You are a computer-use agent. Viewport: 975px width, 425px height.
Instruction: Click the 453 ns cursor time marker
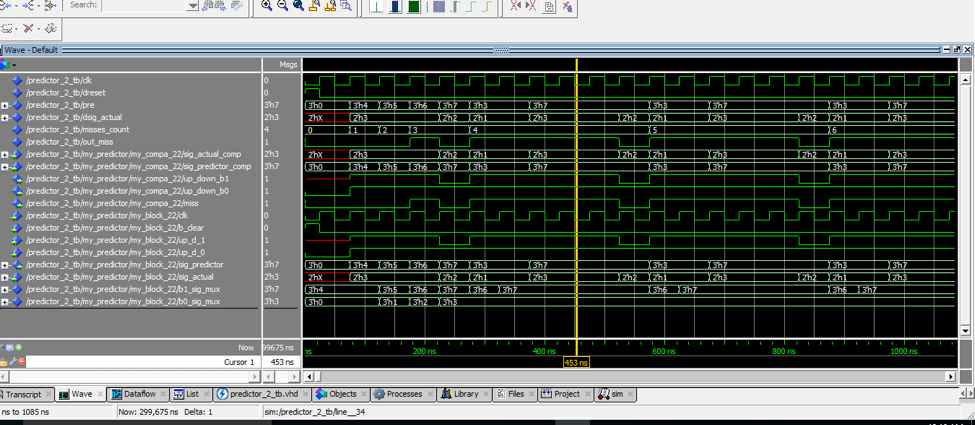[x=577, y=362]
